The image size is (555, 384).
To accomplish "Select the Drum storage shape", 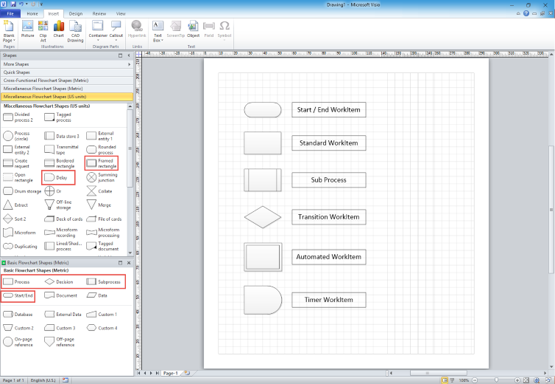I will (x=22, y=191).
